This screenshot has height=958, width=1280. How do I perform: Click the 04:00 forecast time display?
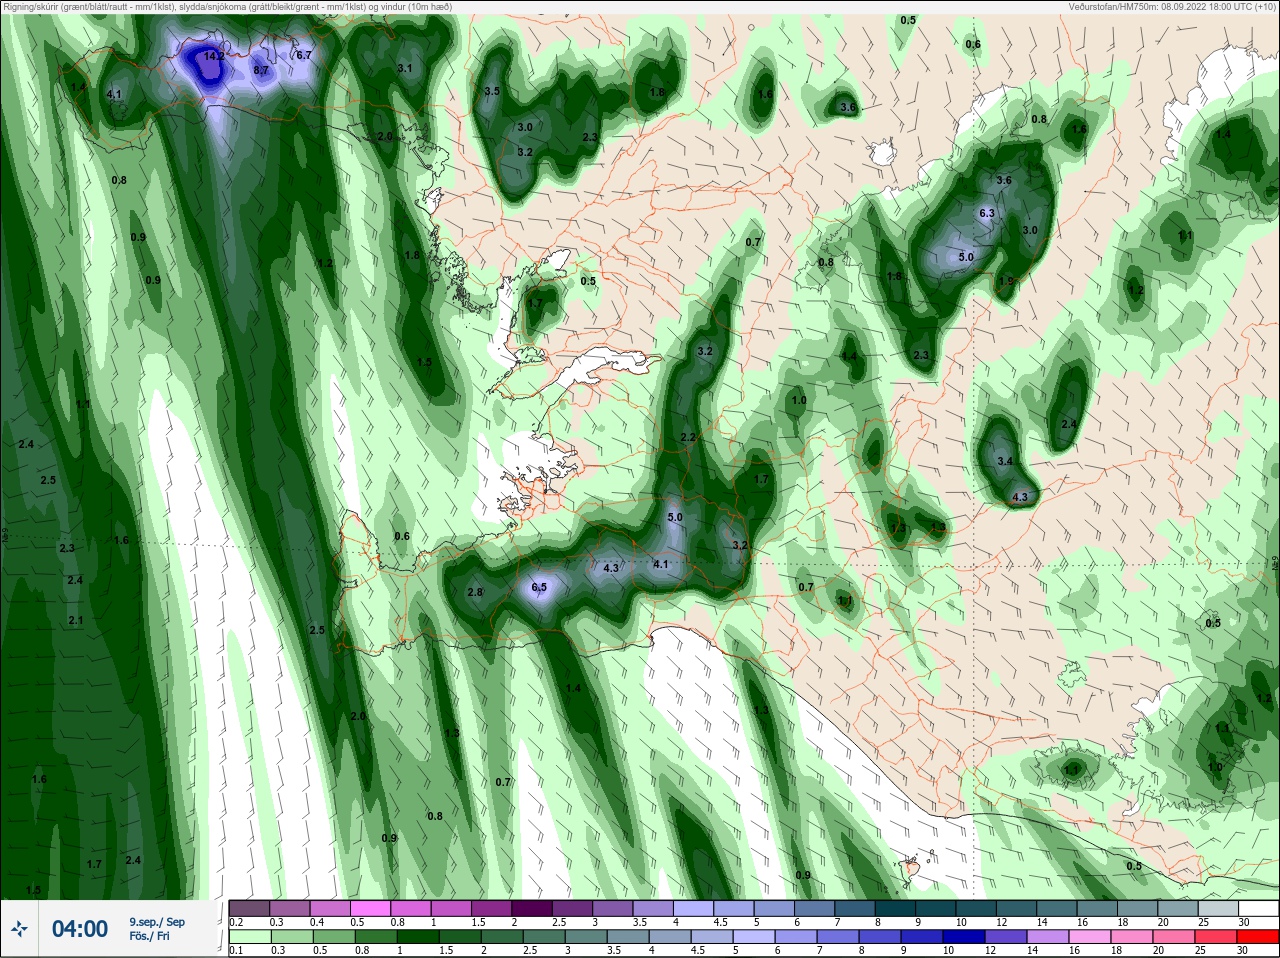point(80,929)
